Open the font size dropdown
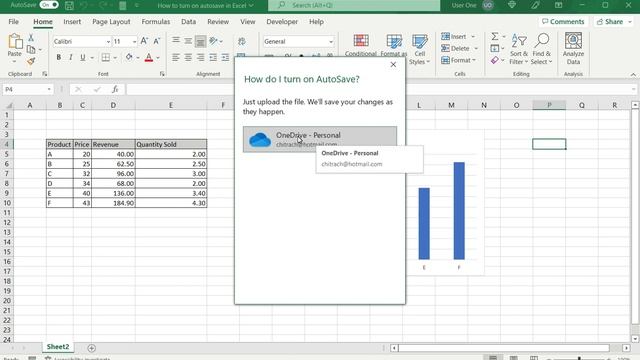 (134, 42)
